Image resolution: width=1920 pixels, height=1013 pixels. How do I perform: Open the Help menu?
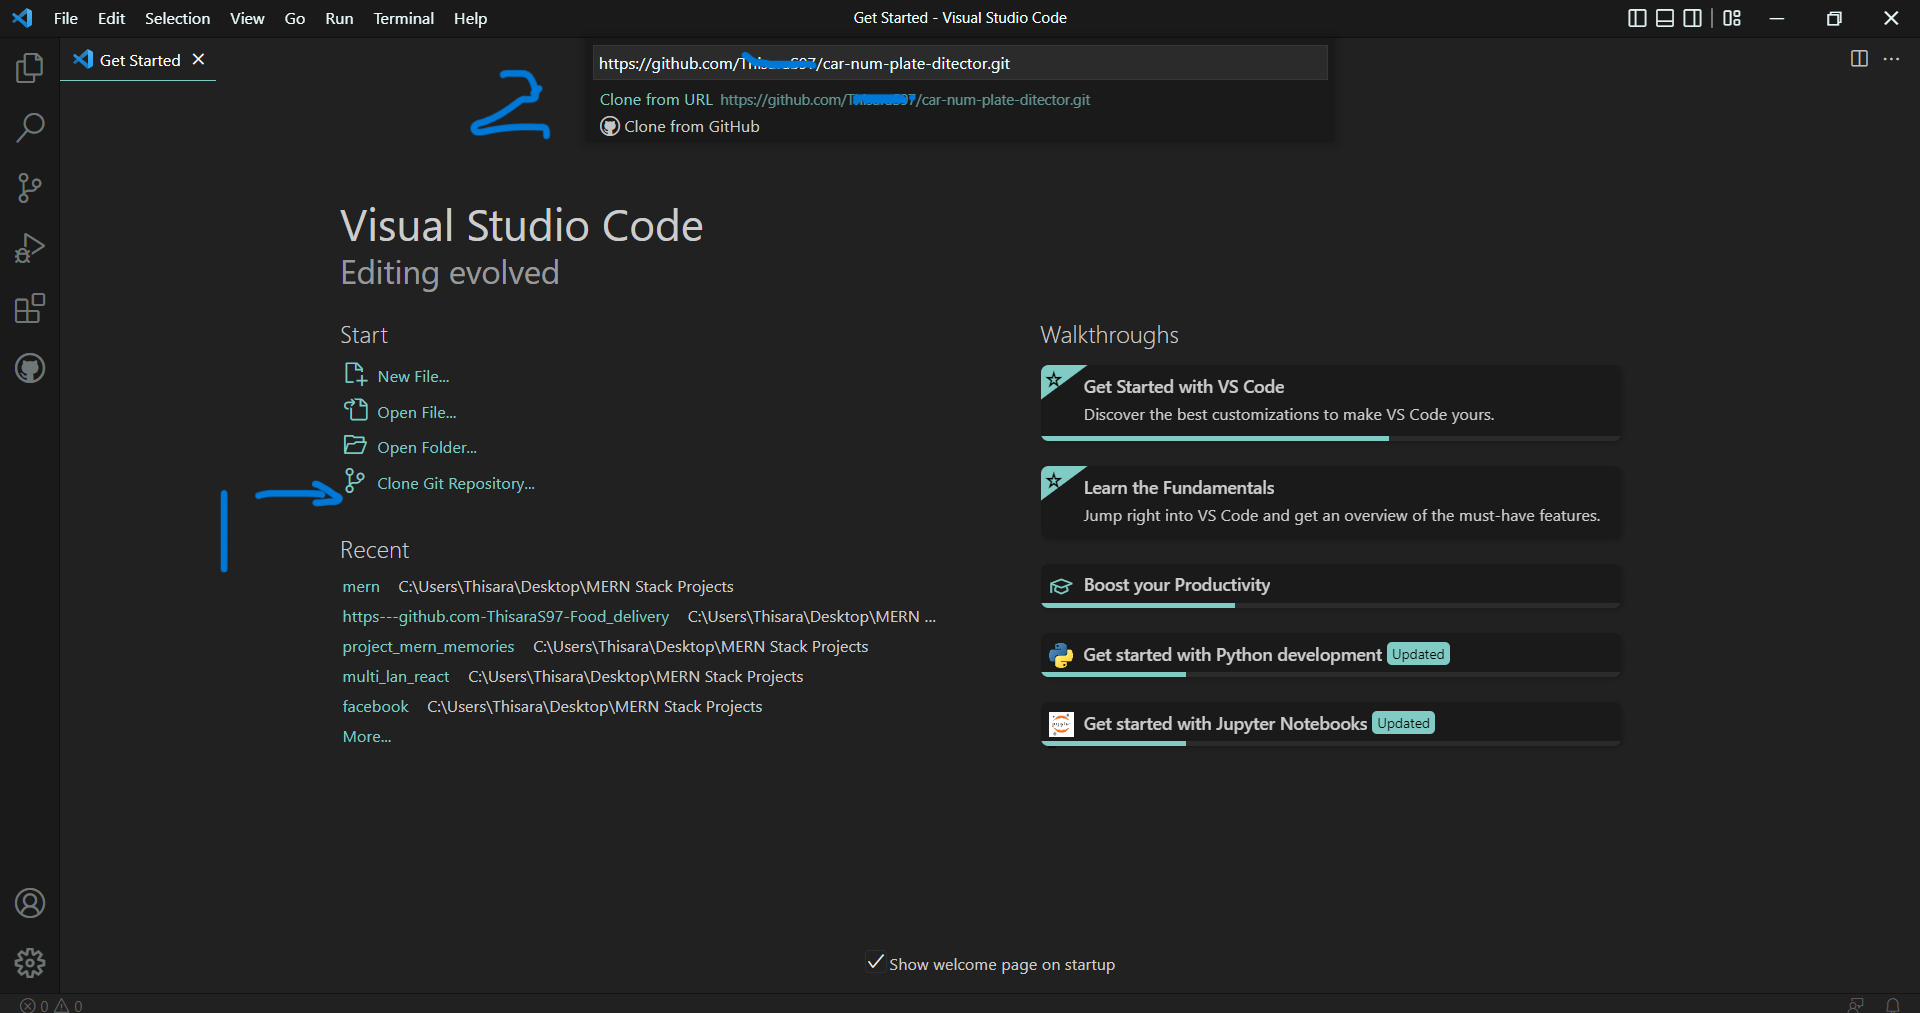[470, 18]
